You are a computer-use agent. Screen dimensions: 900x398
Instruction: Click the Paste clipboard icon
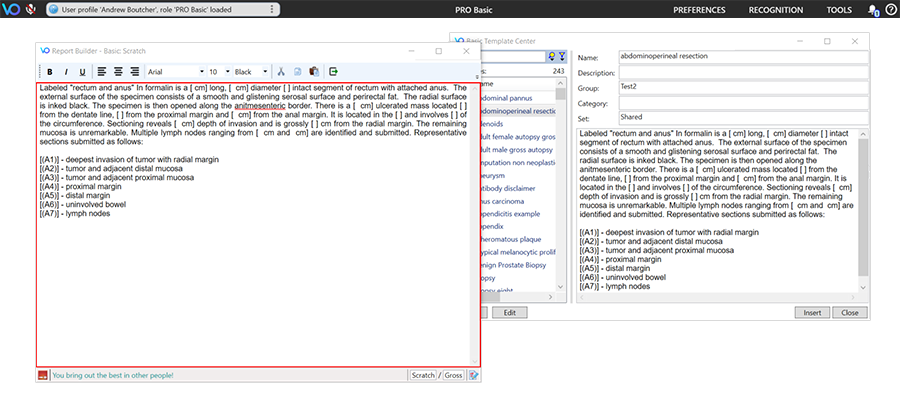coord(314,72)
